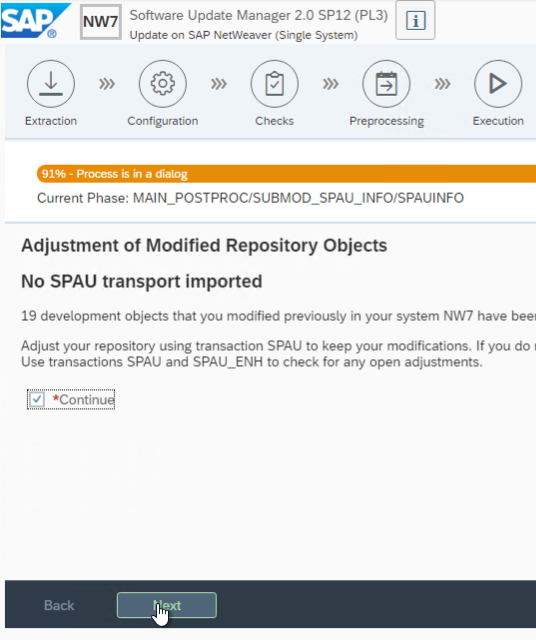This screenshot has height=640, width=536.
Task: Click the 'Use transactions SPAU and SPAU_ENH' line
Action: pos(252,362)
